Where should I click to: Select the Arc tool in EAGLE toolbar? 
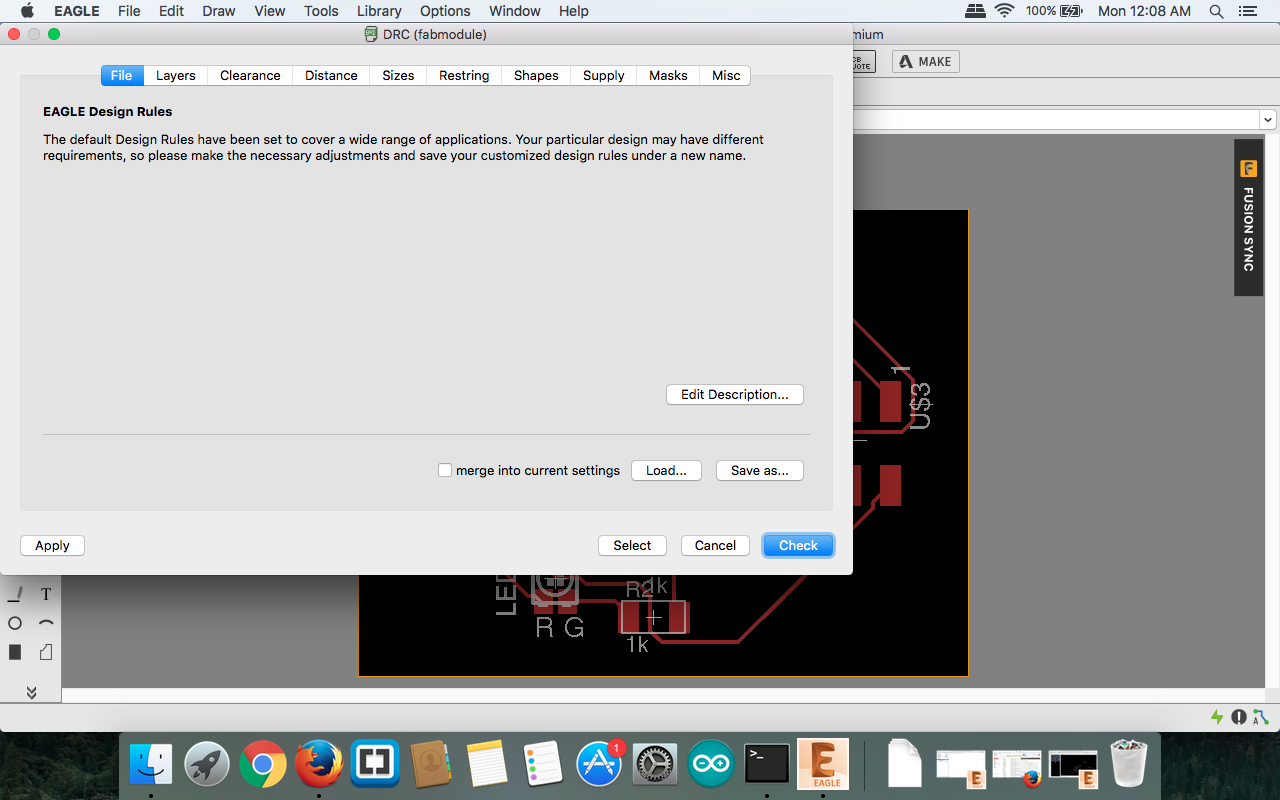(46, 623)
